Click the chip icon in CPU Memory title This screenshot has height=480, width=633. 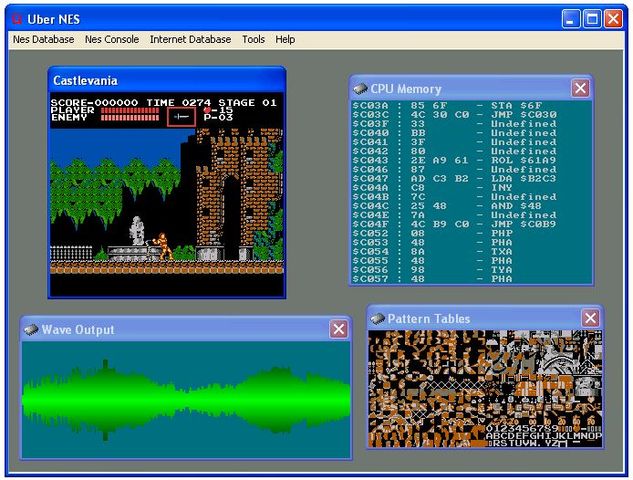click(x=360, y=88)
